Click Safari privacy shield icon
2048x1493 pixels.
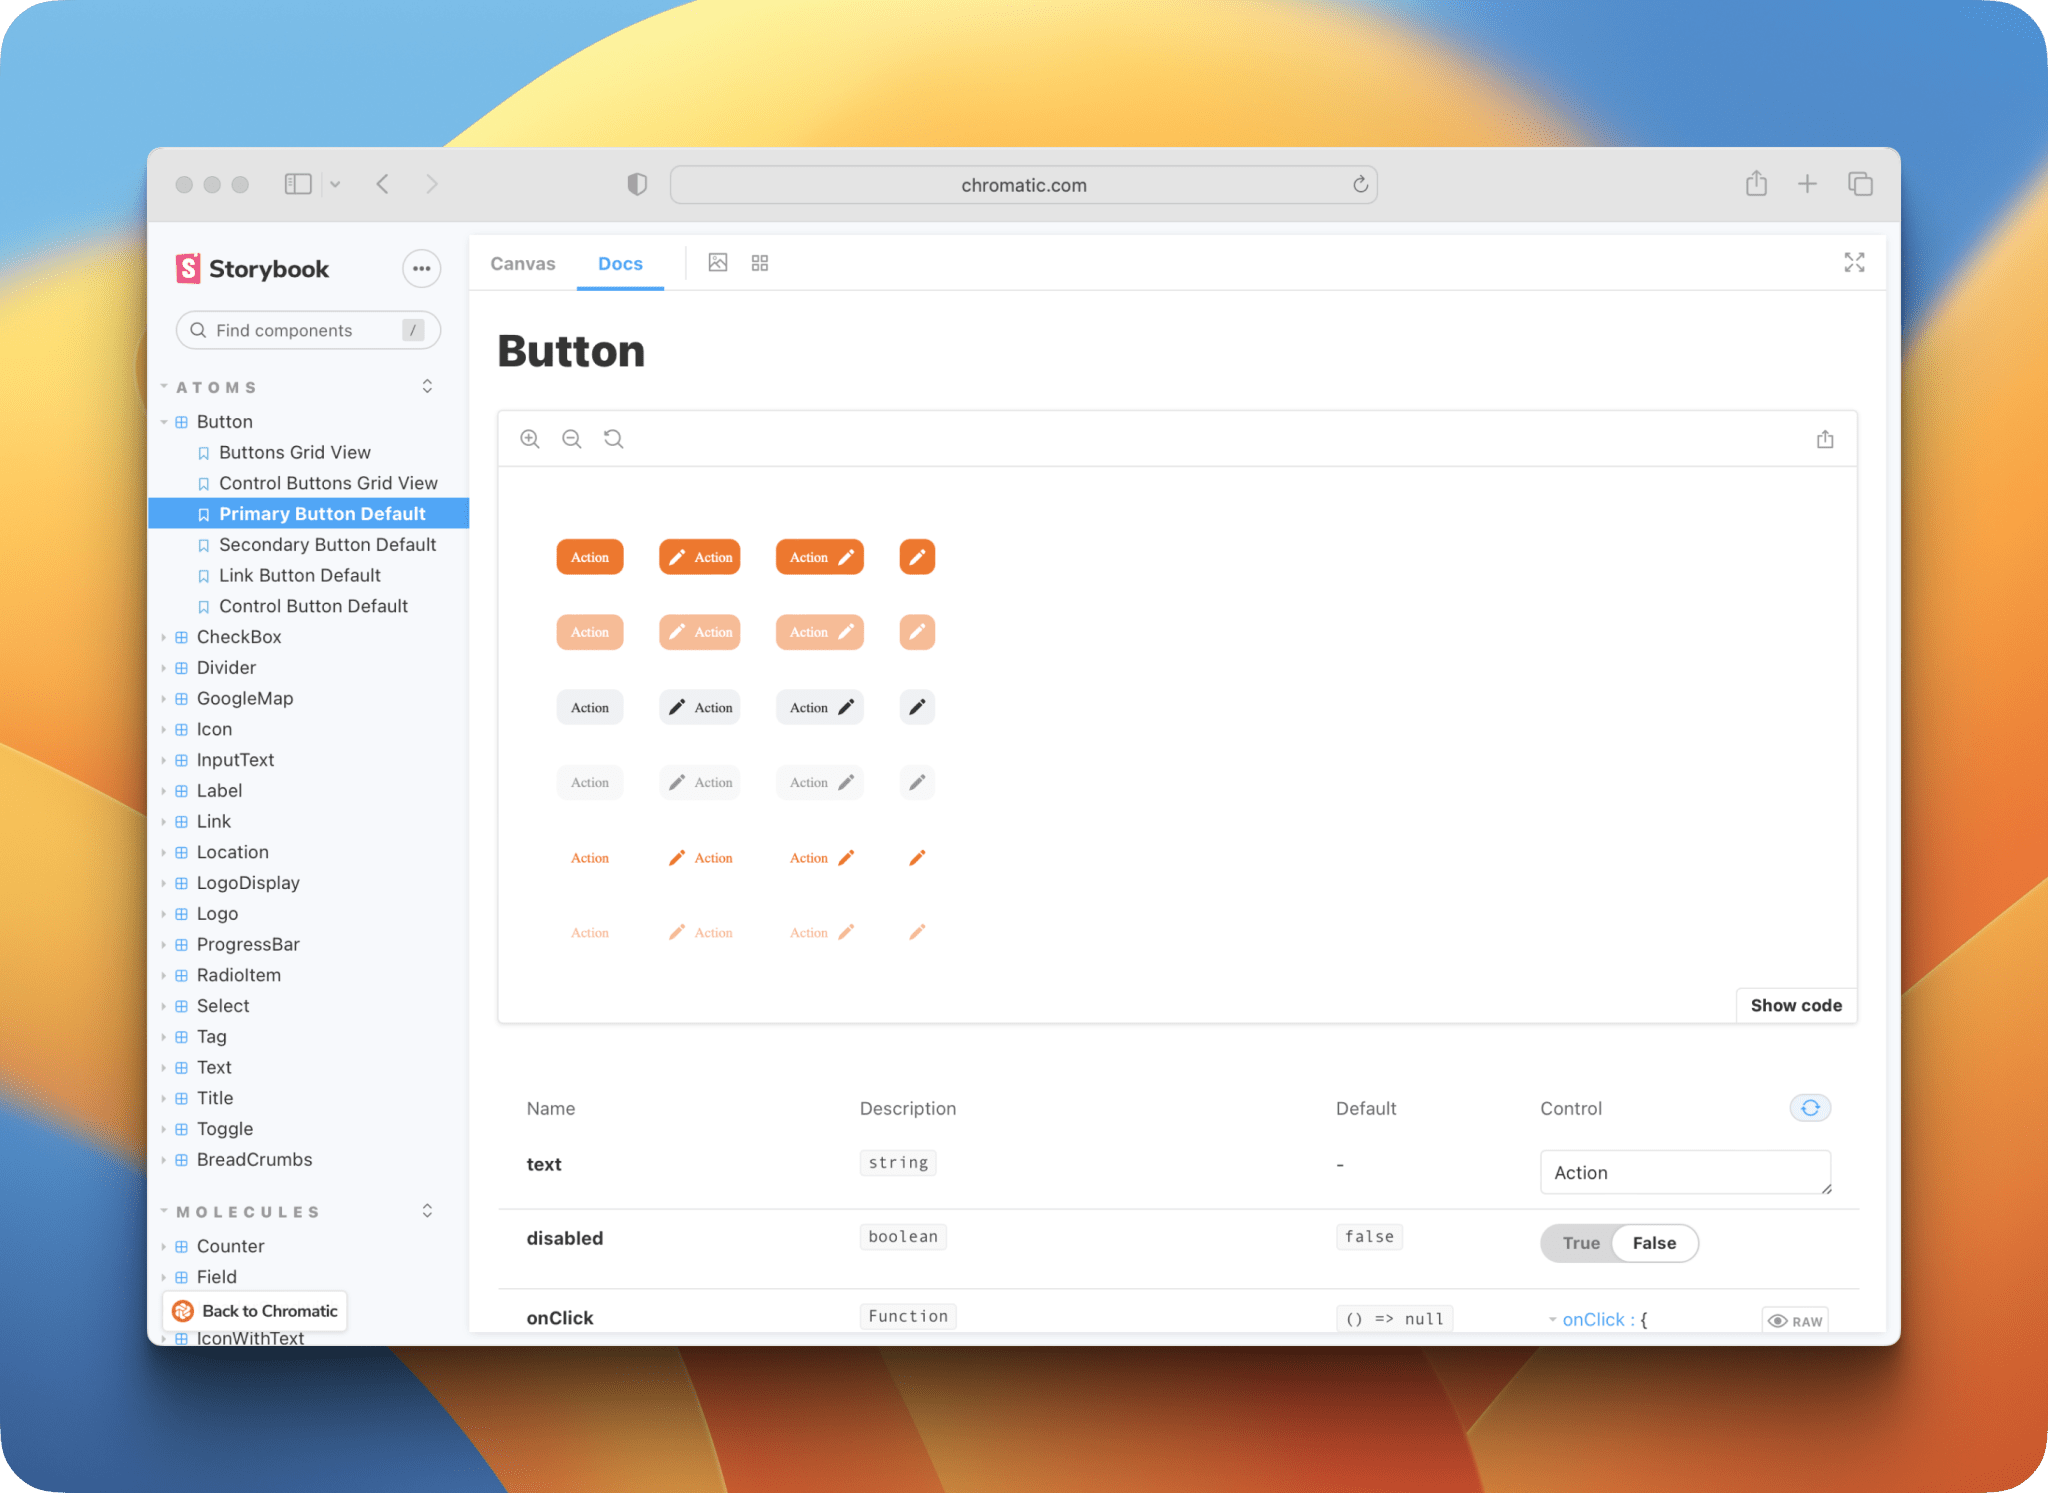(637, 184)
